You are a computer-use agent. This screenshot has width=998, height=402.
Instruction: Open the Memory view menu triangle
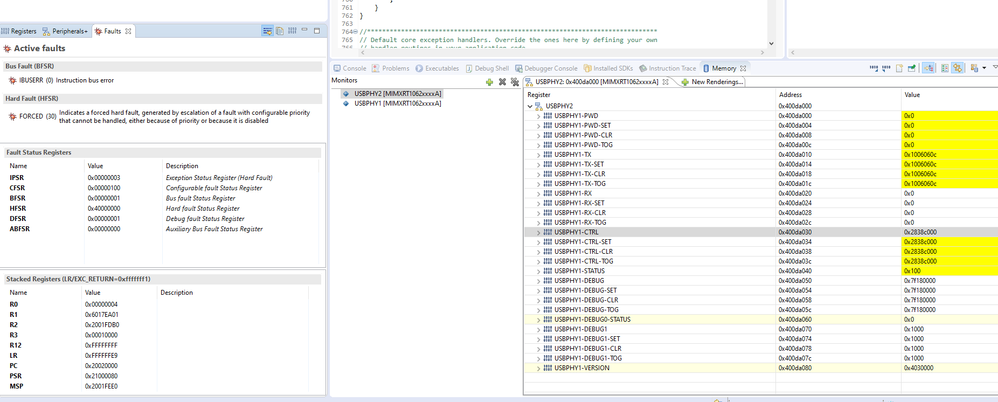click(995, 67)
